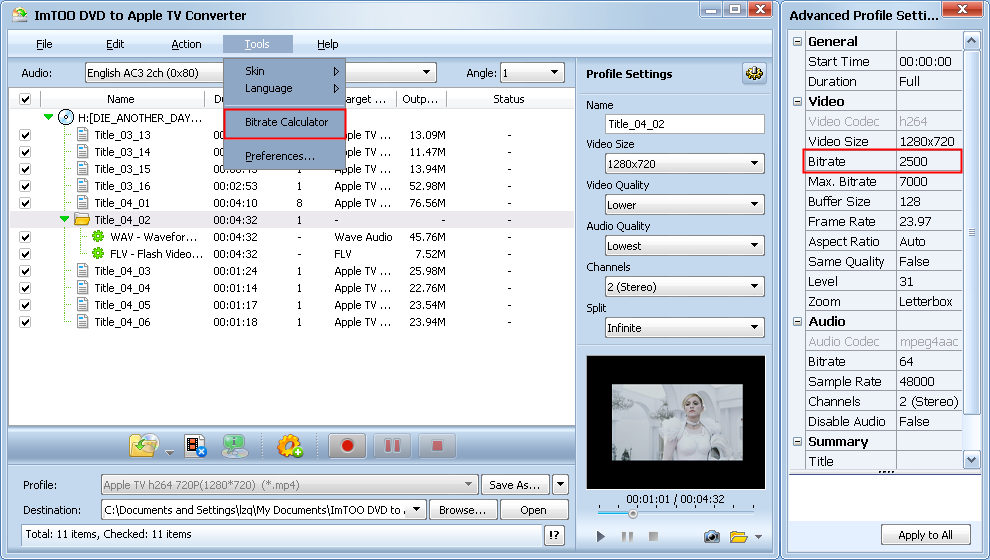Click the FLV profile gear icon
This screenshot has width=990, height=560.
click(98, 254)
